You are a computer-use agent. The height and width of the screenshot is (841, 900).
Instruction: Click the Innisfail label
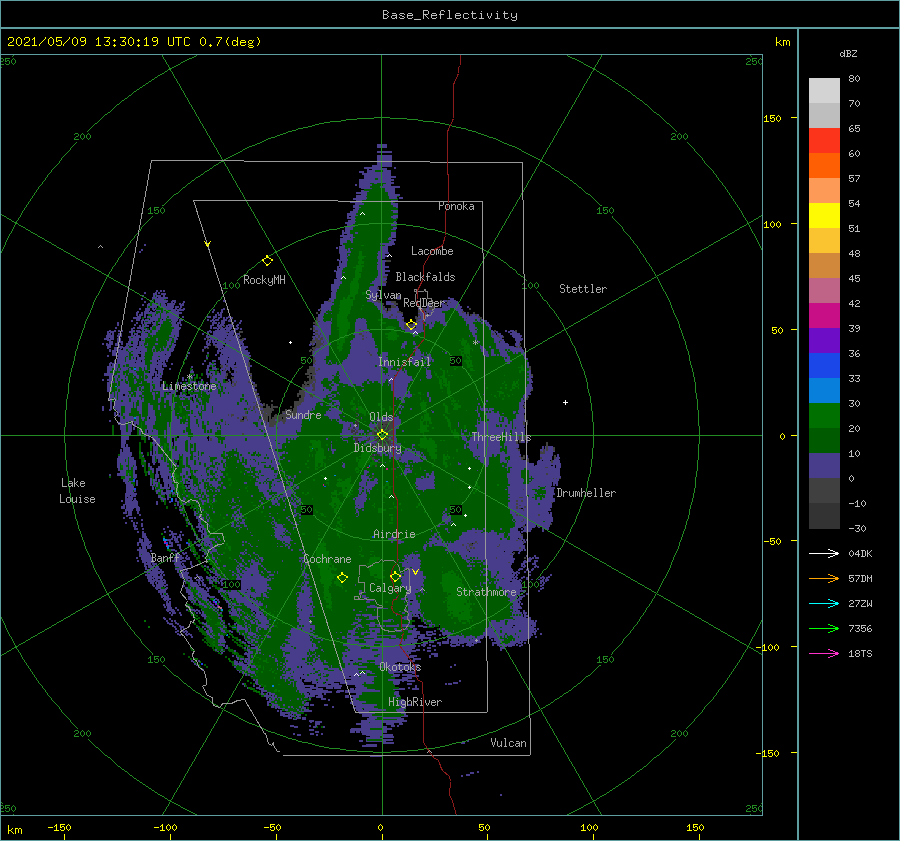click(x=404, y=362)
